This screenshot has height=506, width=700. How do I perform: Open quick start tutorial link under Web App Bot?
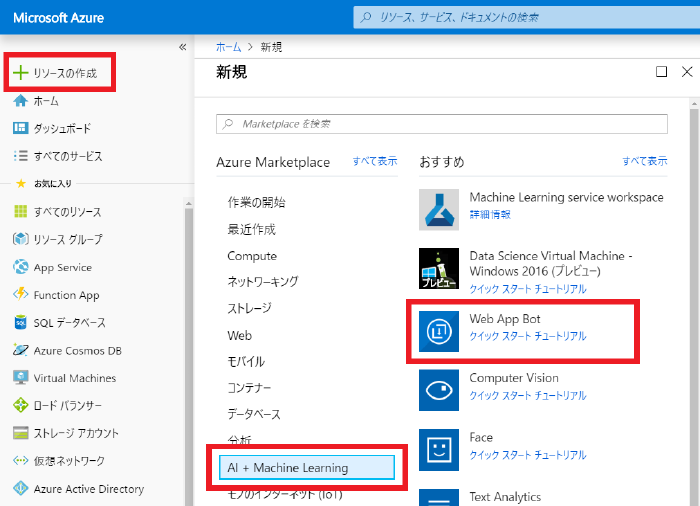528,336
